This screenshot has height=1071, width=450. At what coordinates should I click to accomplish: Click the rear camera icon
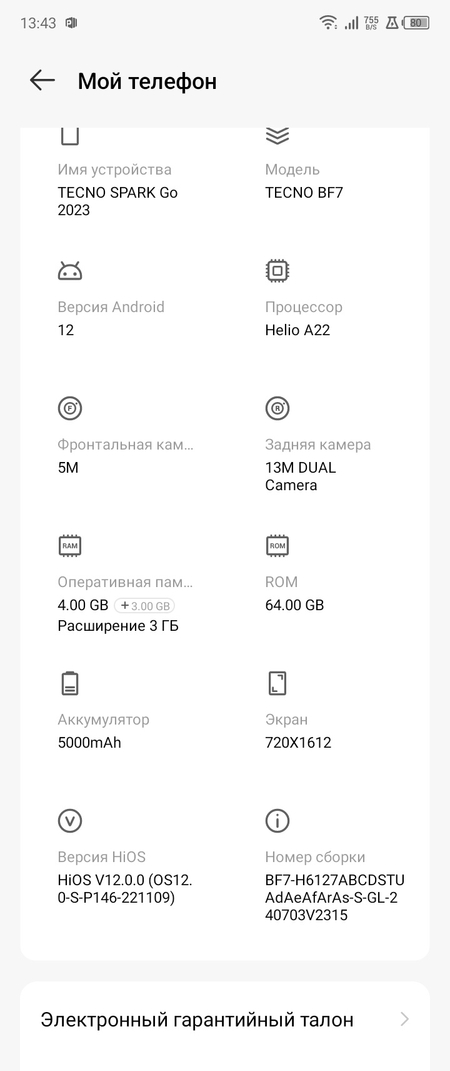277,408
